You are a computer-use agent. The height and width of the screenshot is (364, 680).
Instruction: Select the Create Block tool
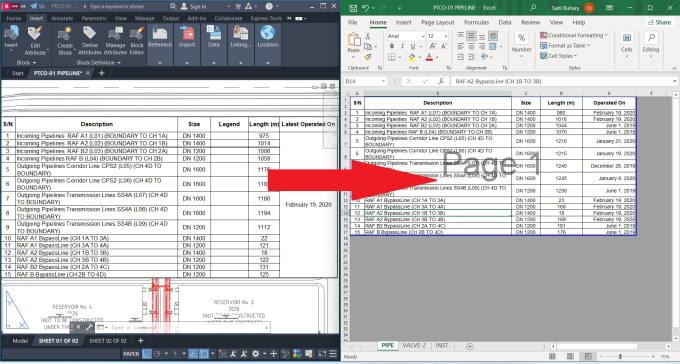65,40
